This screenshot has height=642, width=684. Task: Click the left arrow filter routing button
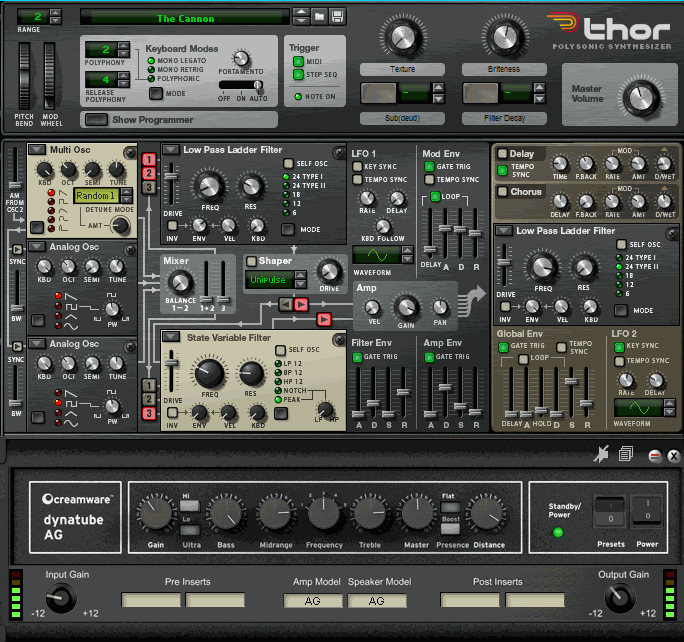click(x=286, y=304)
